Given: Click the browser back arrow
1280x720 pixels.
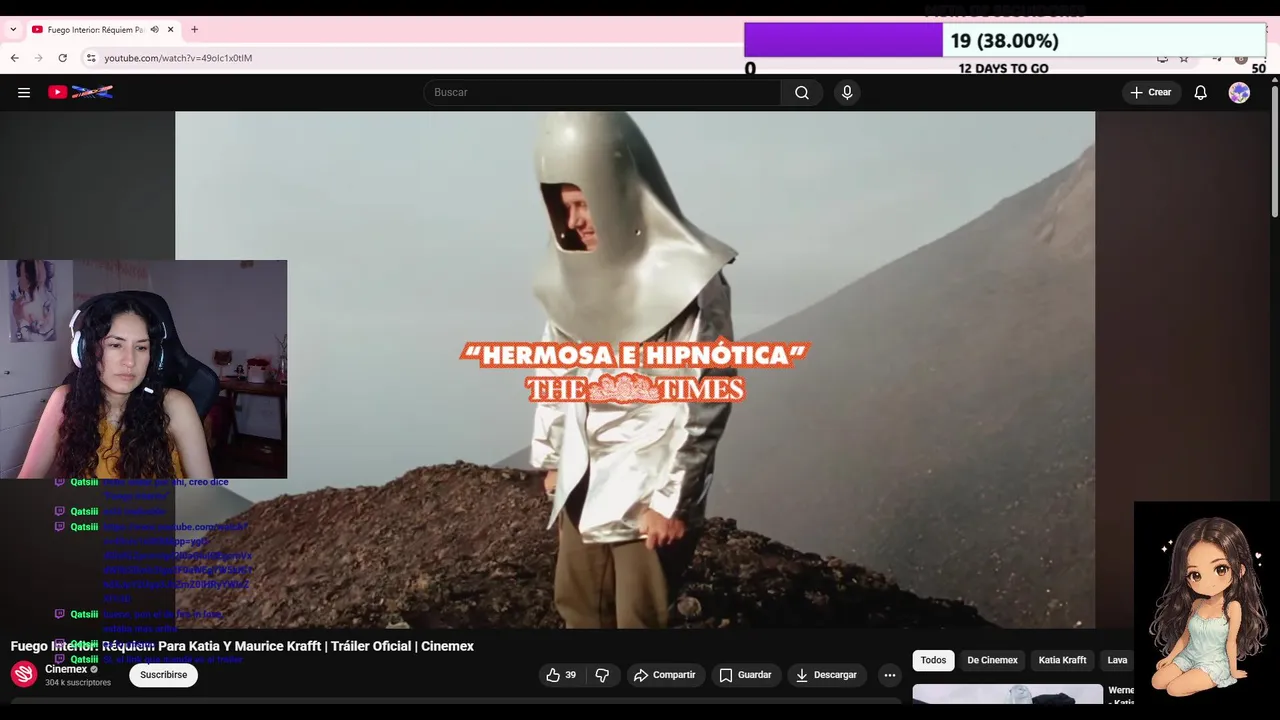Looking at the screenshot, I should tap(14, 58).
